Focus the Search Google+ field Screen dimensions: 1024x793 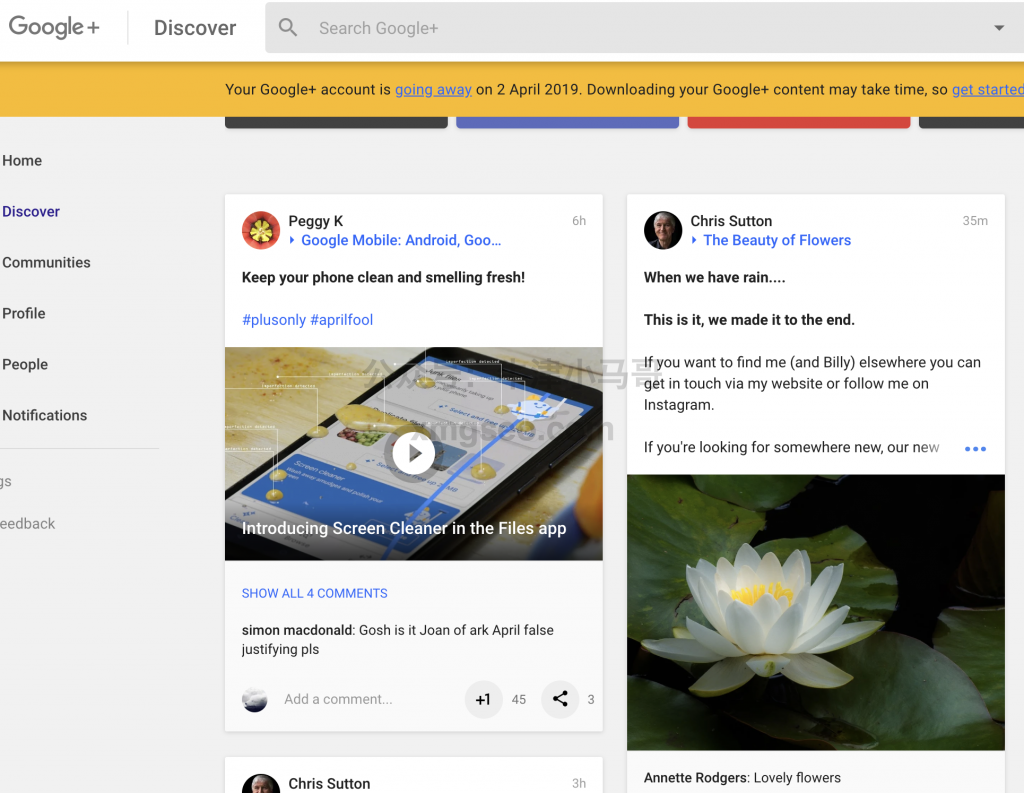[647, 28]
